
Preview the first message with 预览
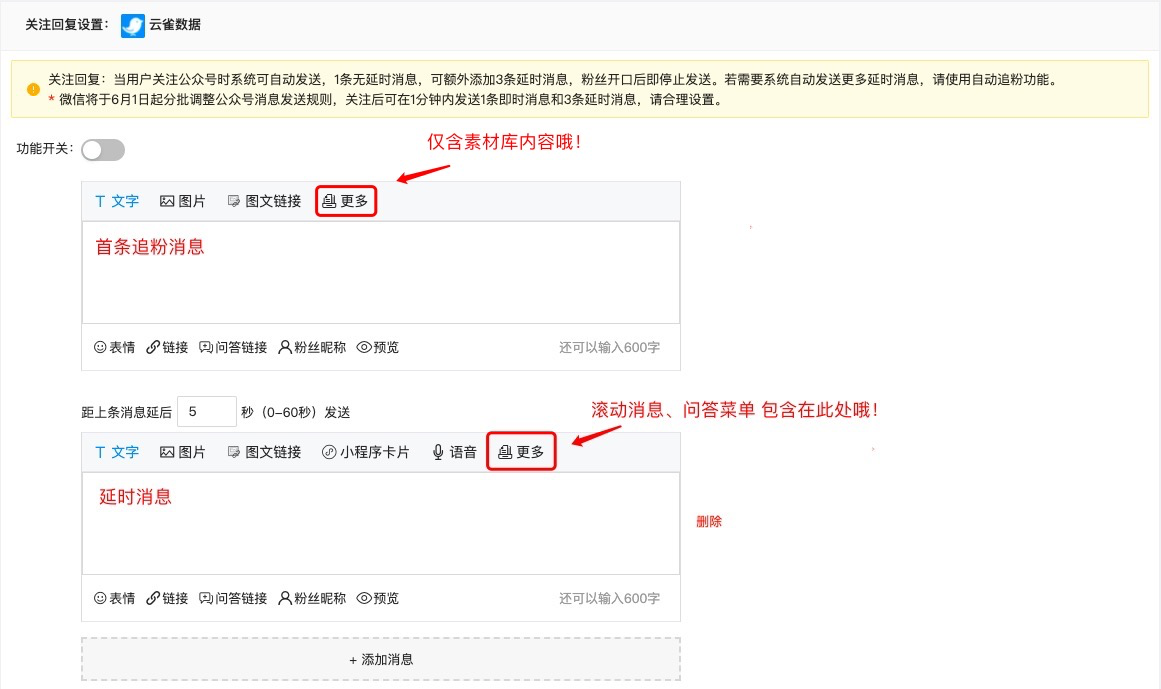[x=378, y=347]
